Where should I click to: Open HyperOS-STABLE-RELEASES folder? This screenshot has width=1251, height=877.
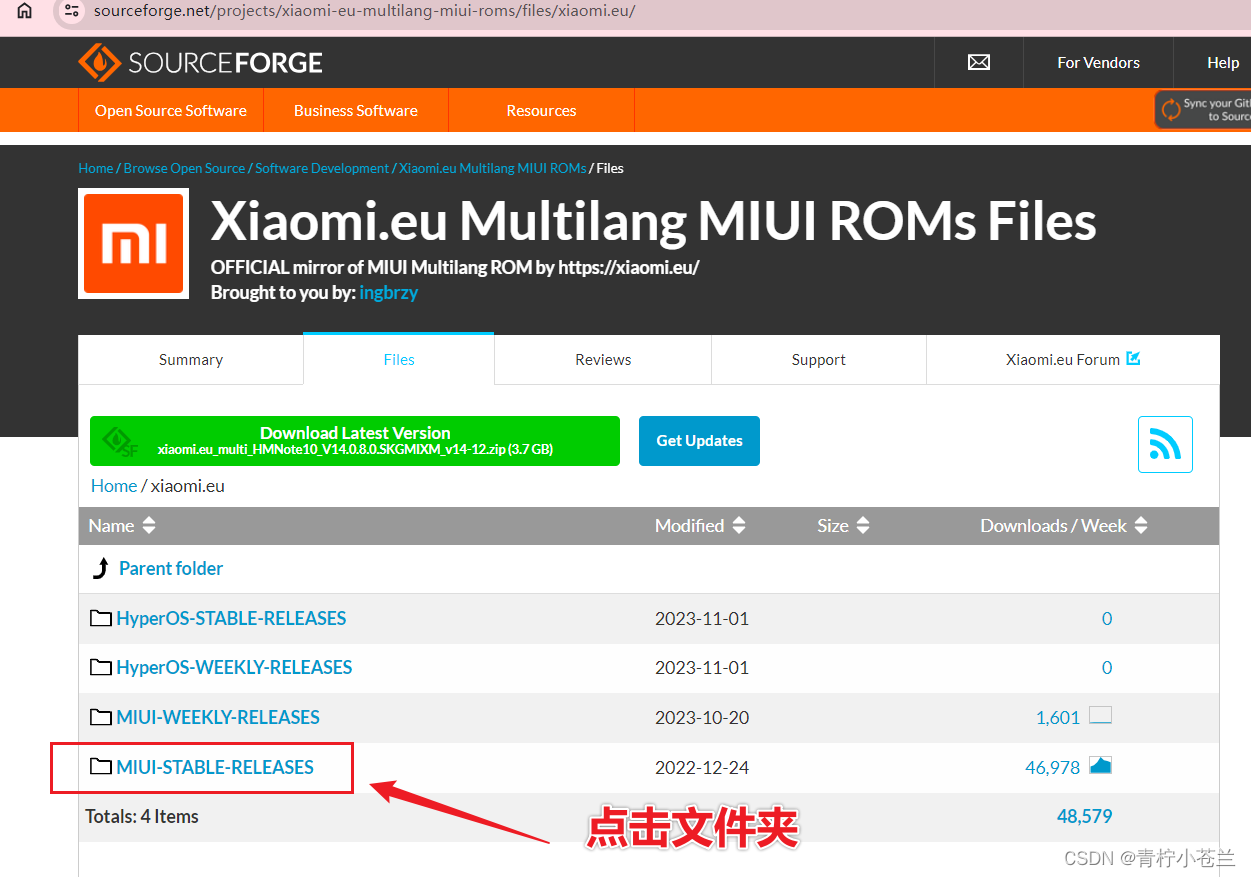231,618
